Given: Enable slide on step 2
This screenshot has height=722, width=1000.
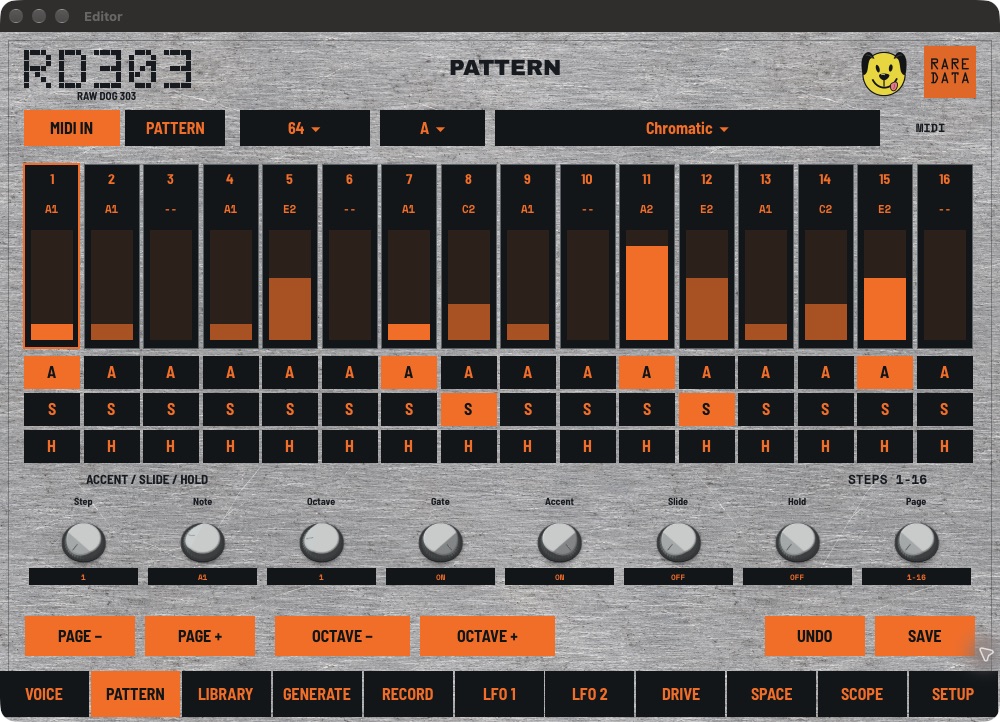Looking at the screenshot, I should point(111,409).
